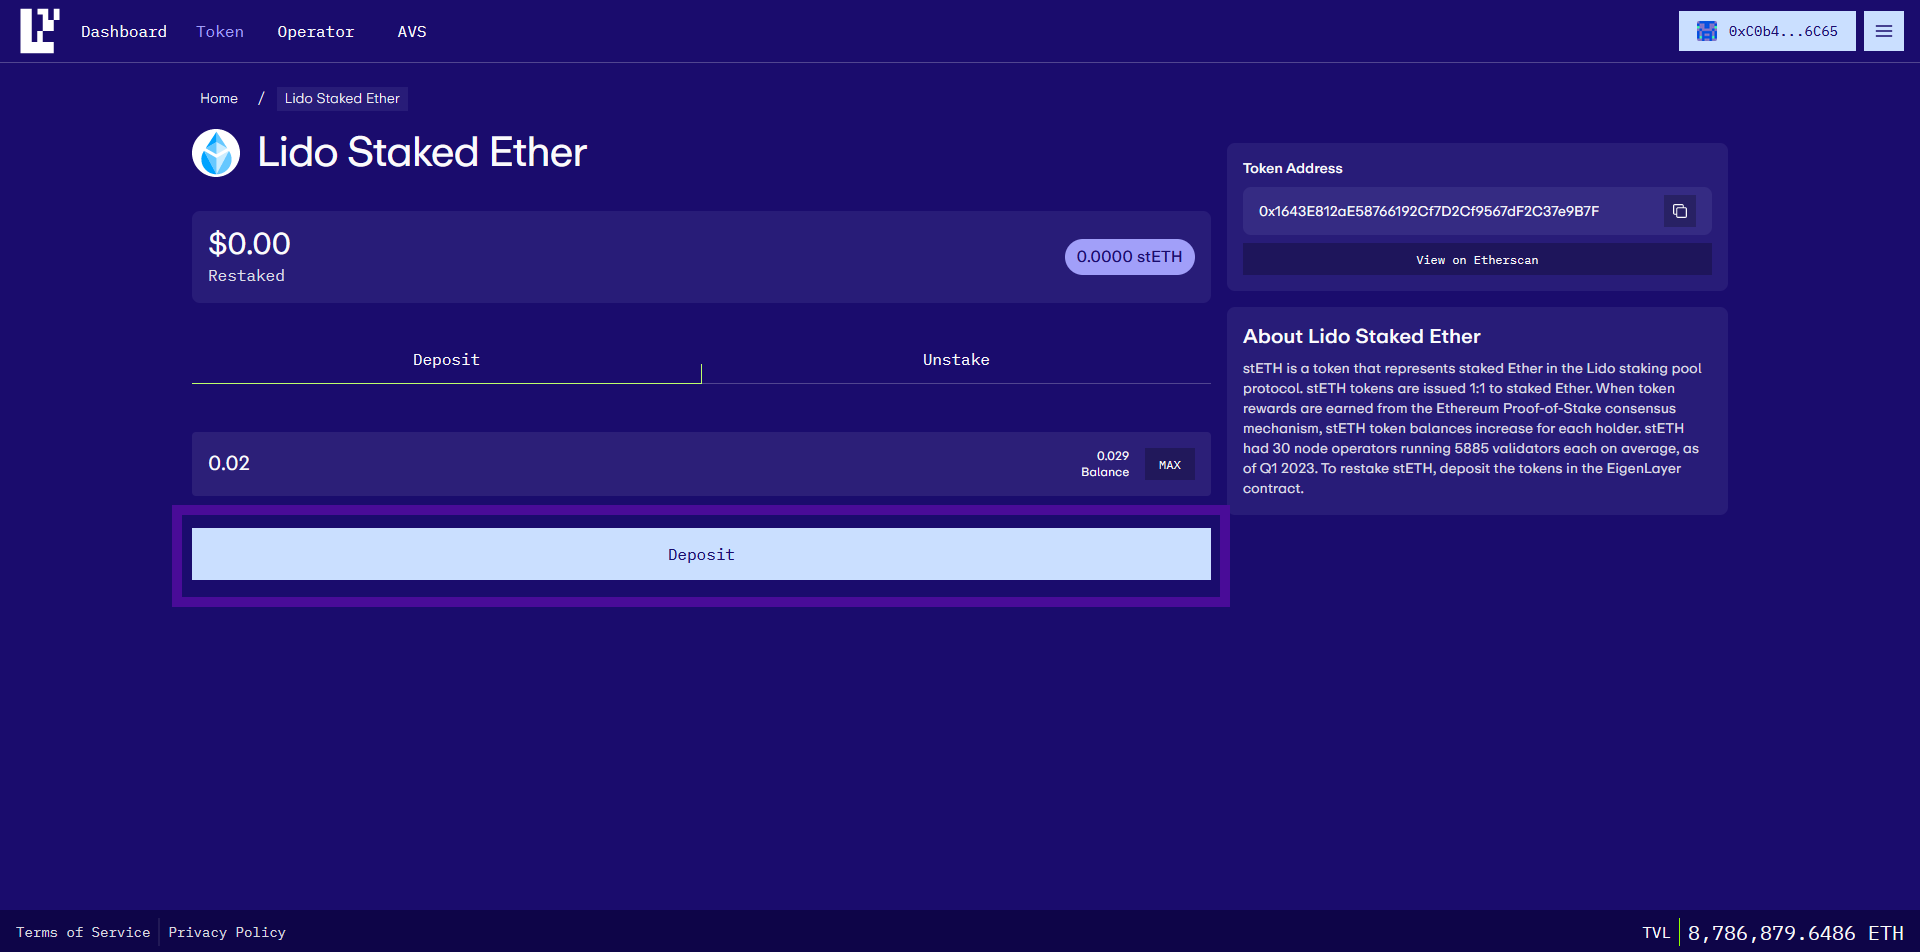Image resolution: width=1920 pixels, height=952 pixels.
Task: Open the Dashboard page
Action: coord(124,32)
